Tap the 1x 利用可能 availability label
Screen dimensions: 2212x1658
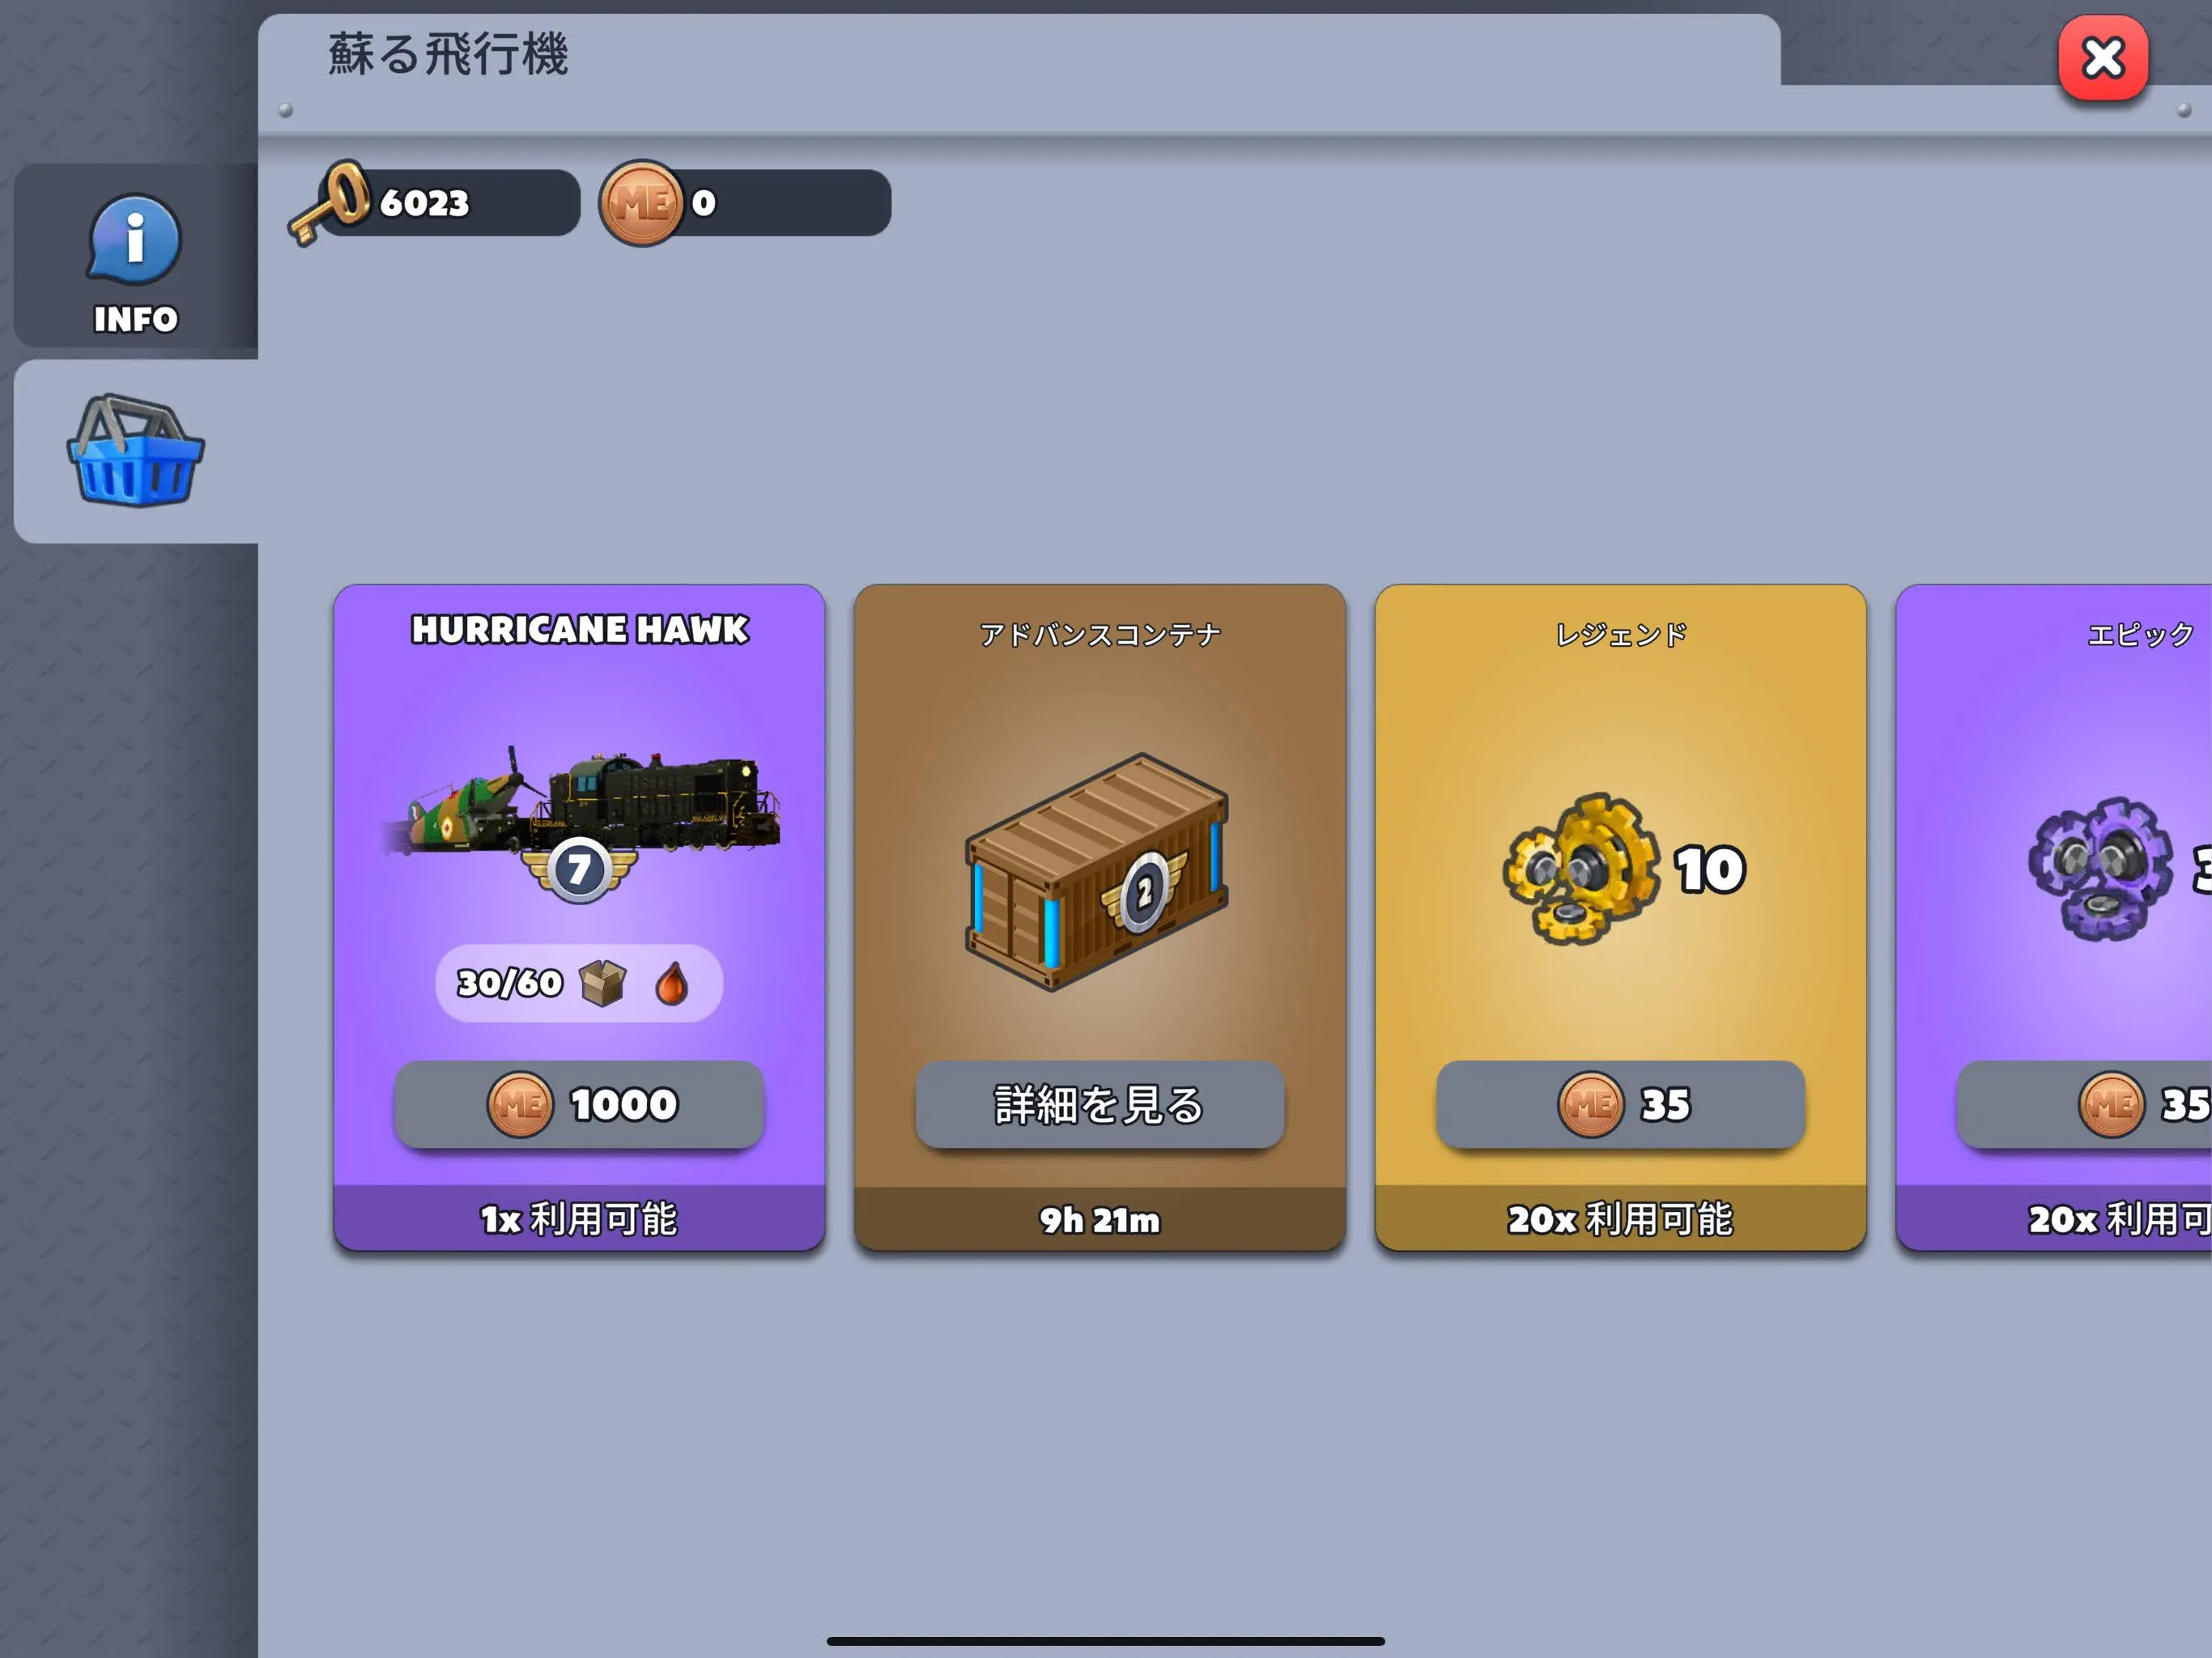(x=579, y=1219)
